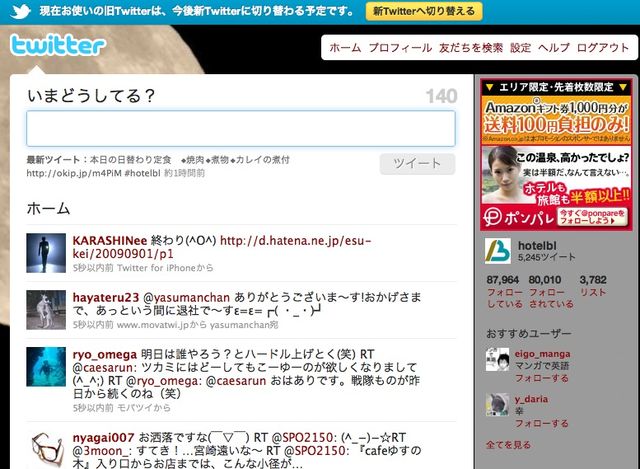The width and height of the screenshot is (640, 469).
Task: Open the ホーム menu item
Action: (x=345, y=48)
